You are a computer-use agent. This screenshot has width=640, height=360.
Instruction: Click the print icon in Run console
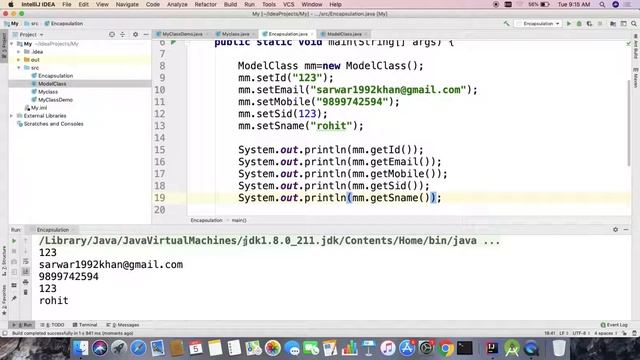tap(26, 282)
